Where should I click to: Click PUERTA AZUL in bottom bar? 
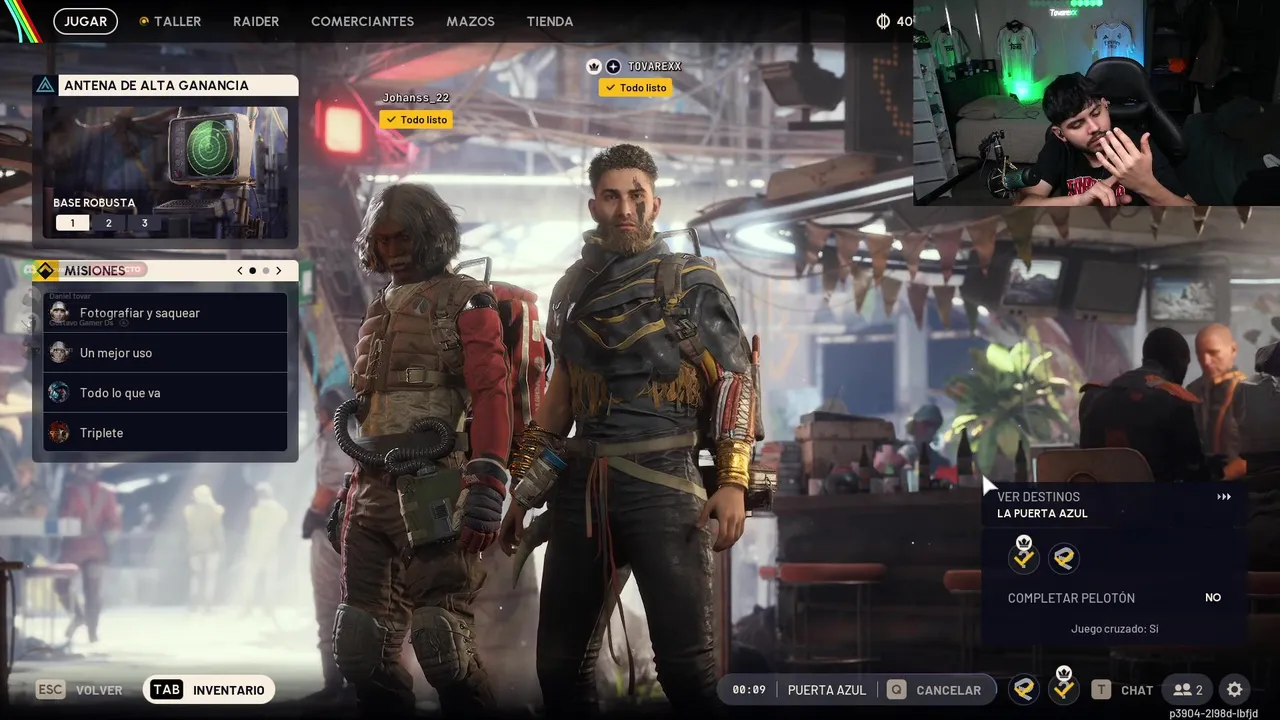click(827, 690)
